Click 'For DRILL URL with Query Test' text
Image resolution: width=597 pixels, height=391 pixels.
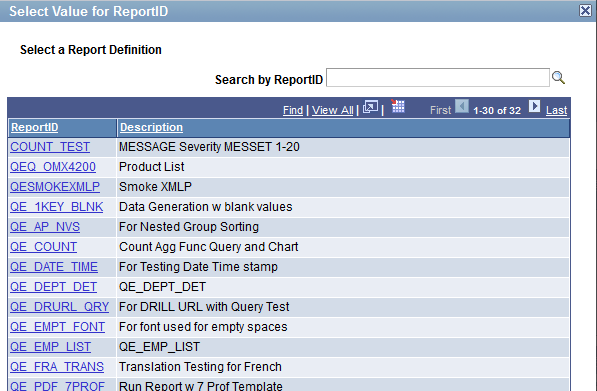coord(204,307)
